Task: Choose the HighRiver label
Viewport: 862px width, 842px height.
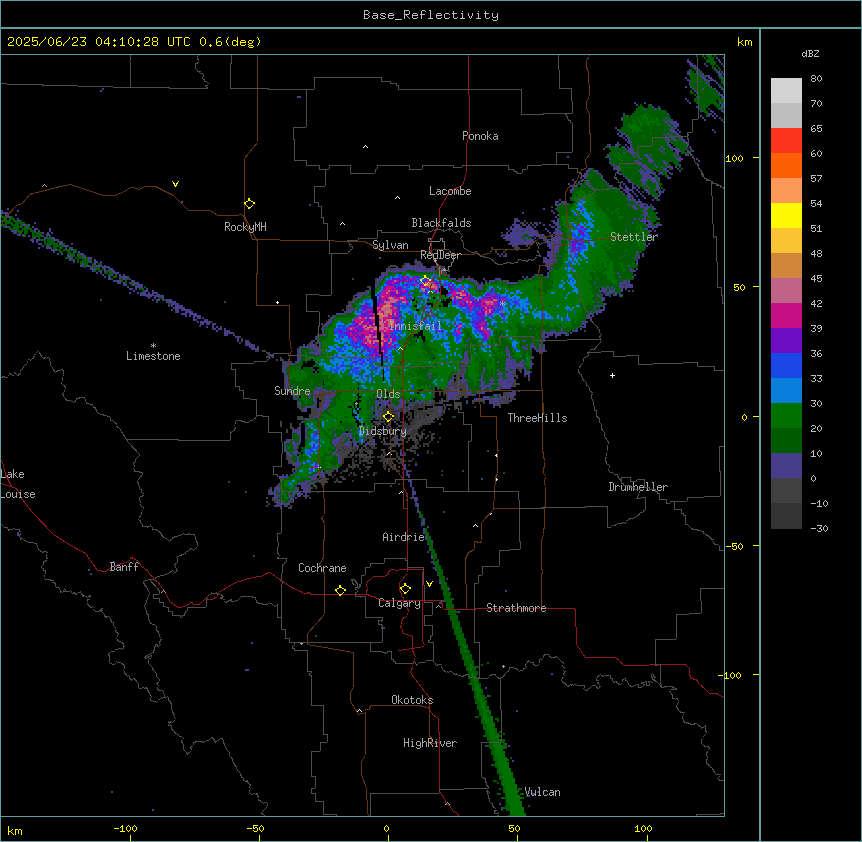Action: (x=430, y=743)
